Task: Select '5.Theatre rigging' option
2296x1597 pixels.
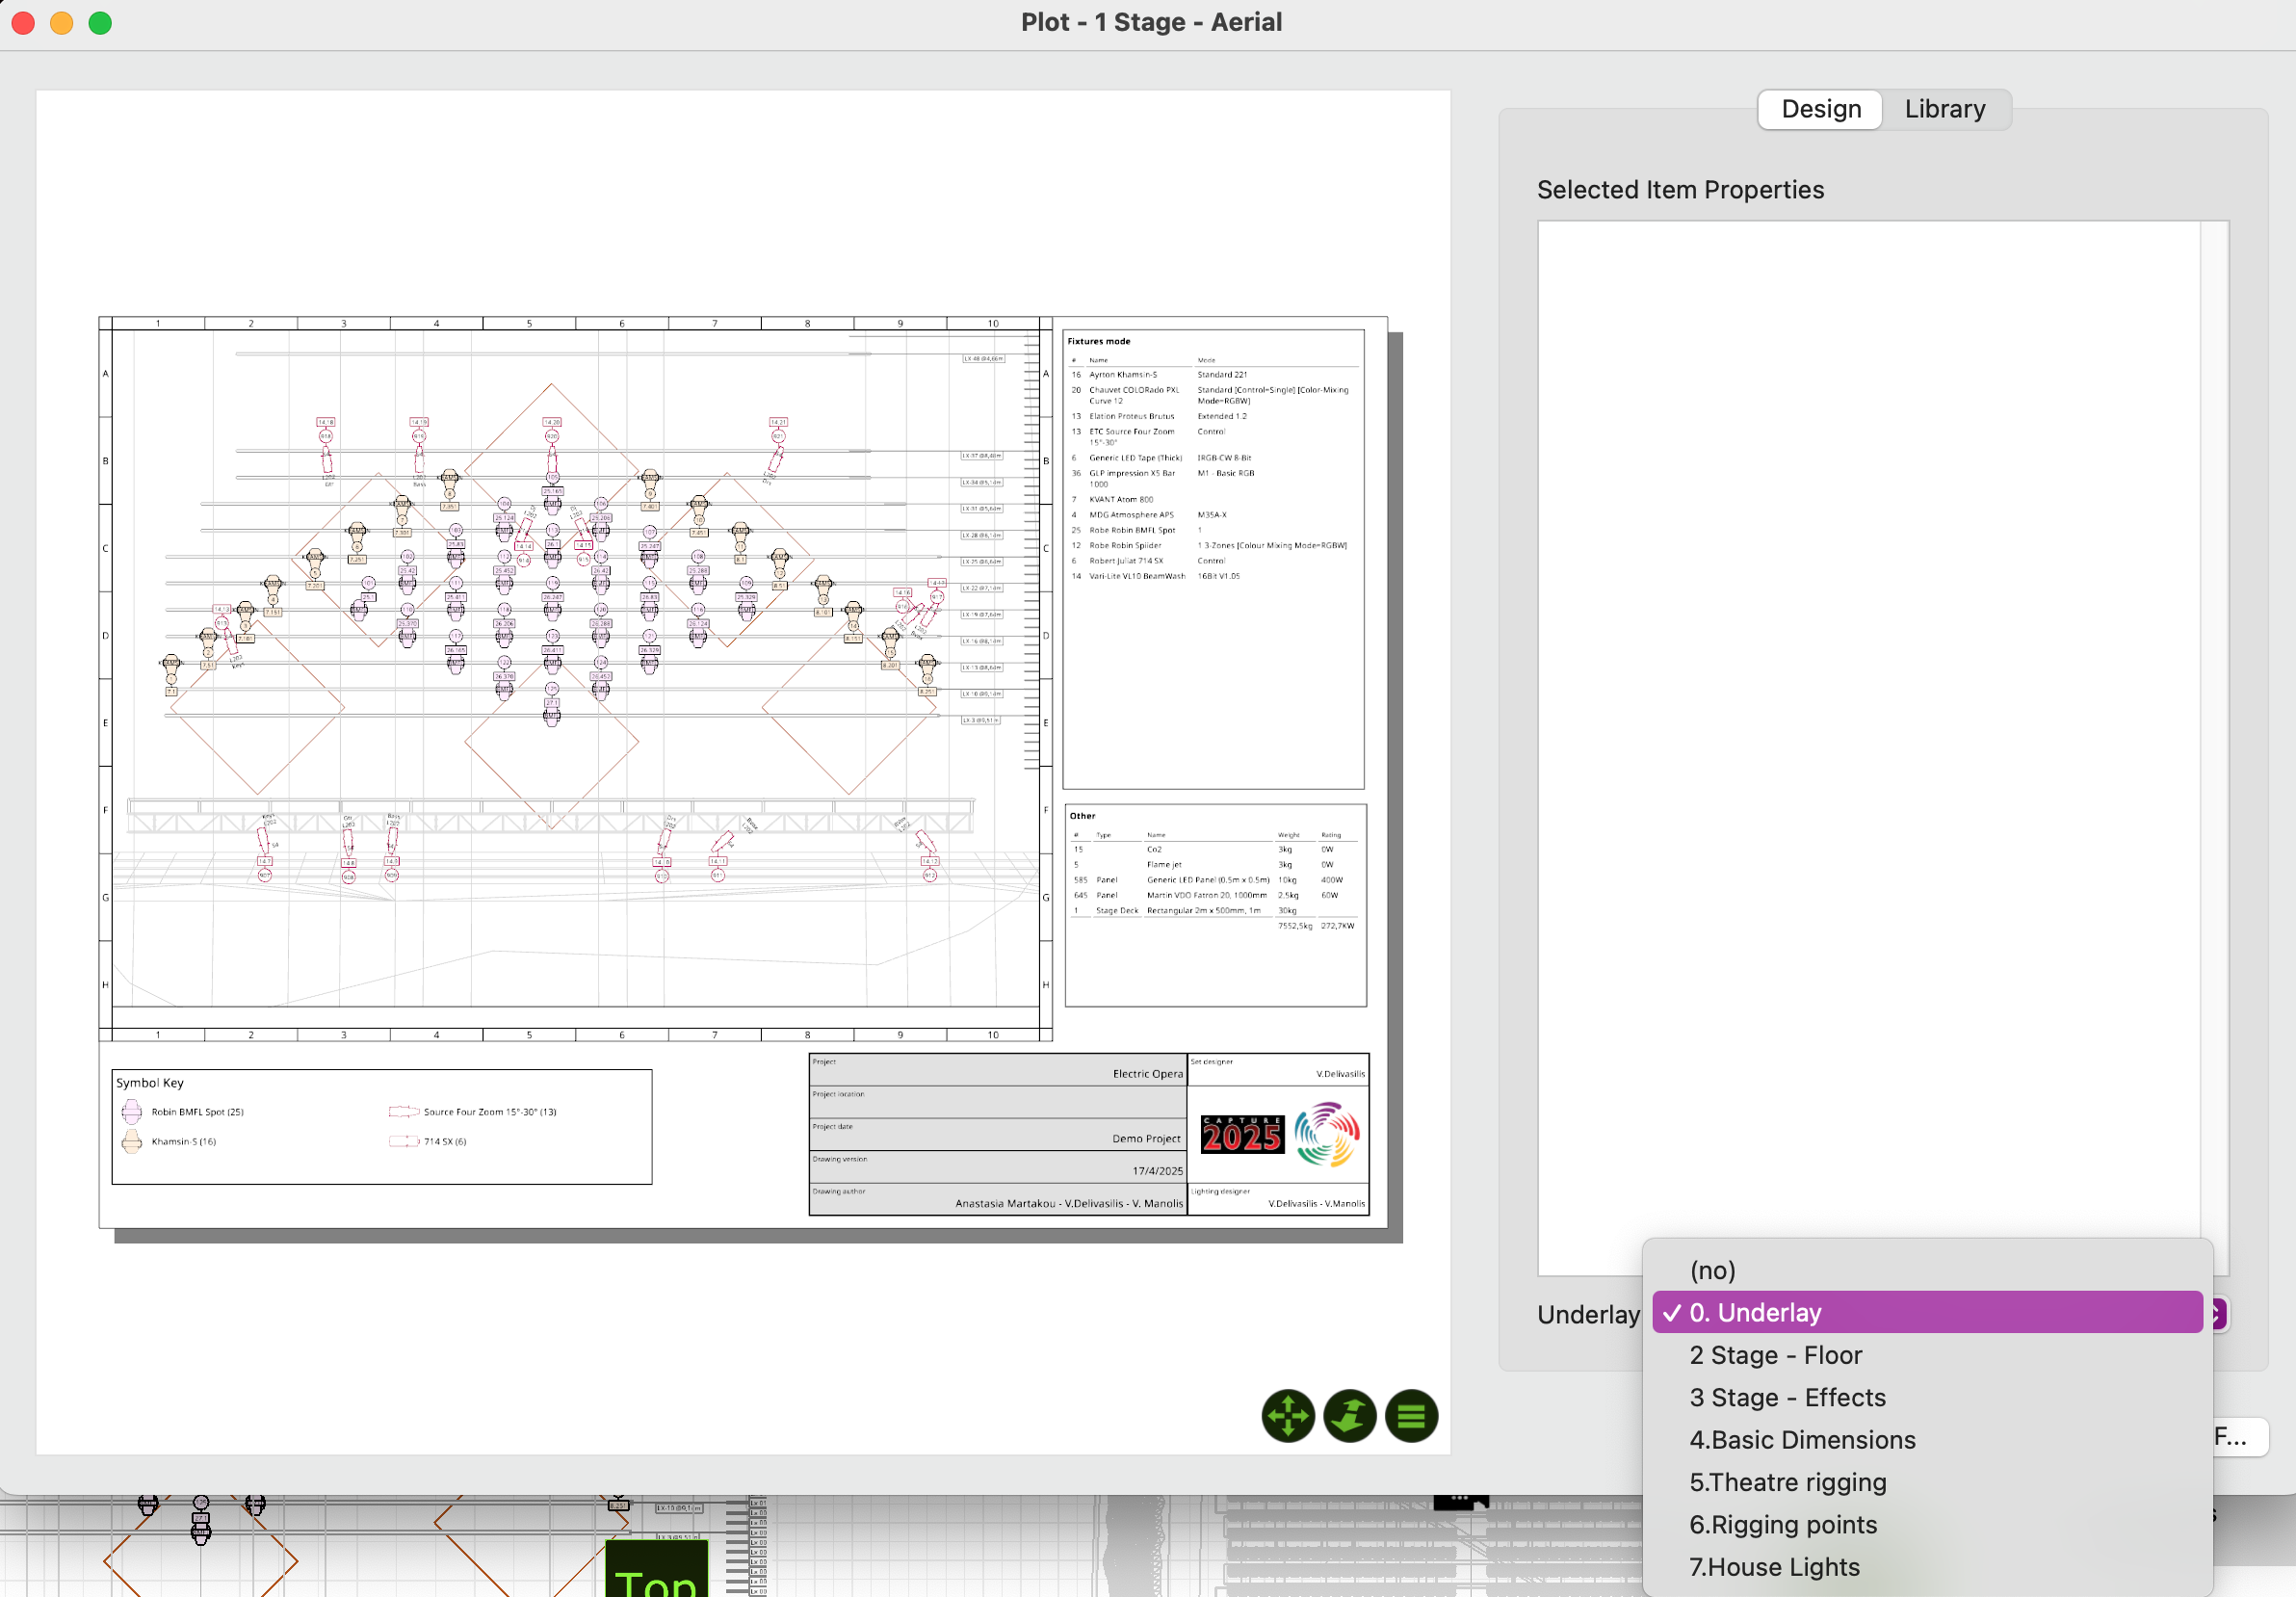Action: (x=1787, y=1482)
